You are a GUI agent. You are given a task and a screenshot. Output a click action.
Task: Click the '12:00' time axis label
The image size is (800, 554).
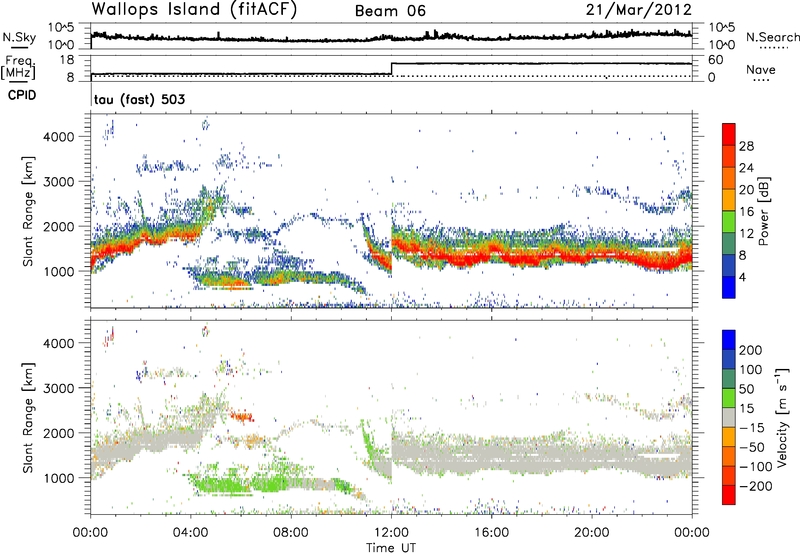(391, 533)
